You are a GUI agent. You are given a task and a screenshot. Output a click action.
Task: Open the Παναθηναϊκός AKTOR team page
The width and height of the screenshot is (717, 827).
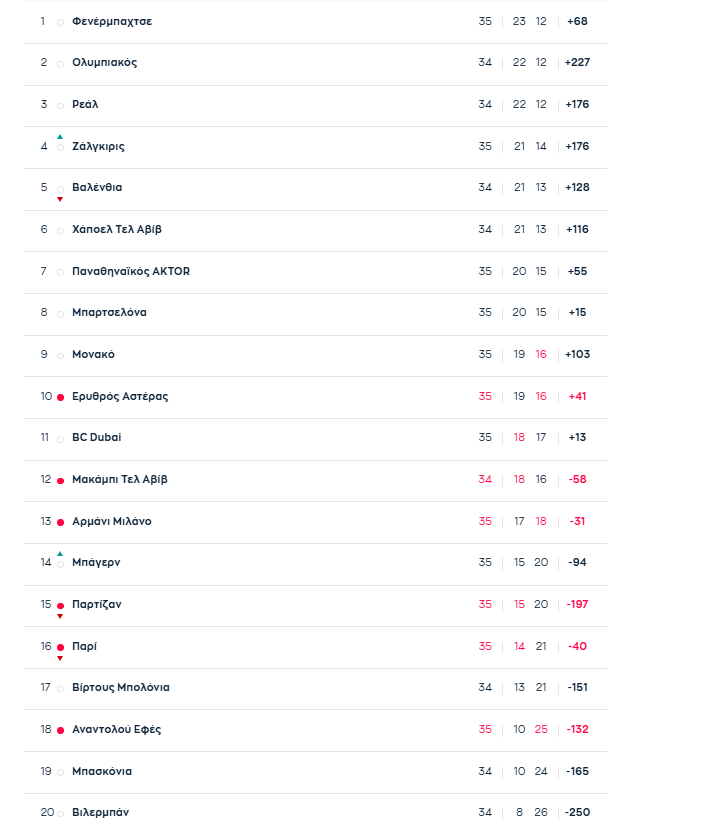click(130, 271)
